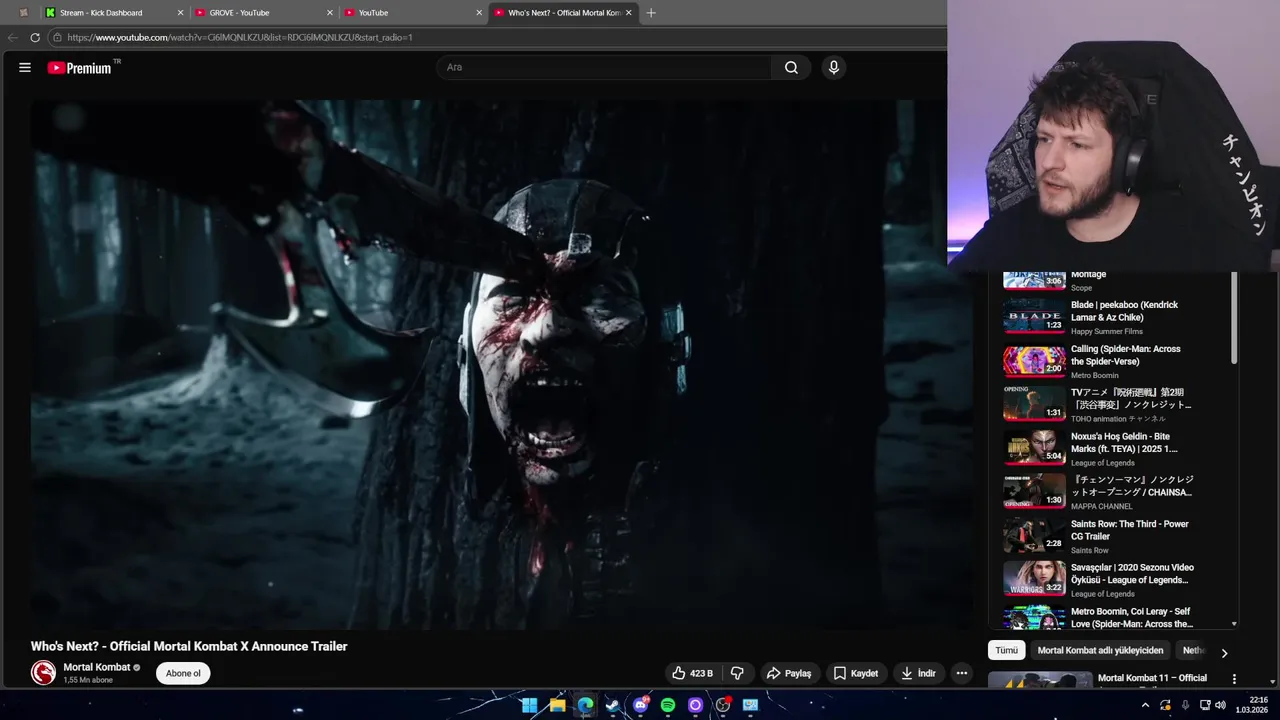Open Mortal Kombat channel name link
Screen dimensions: 1280x720
(97, 667)
